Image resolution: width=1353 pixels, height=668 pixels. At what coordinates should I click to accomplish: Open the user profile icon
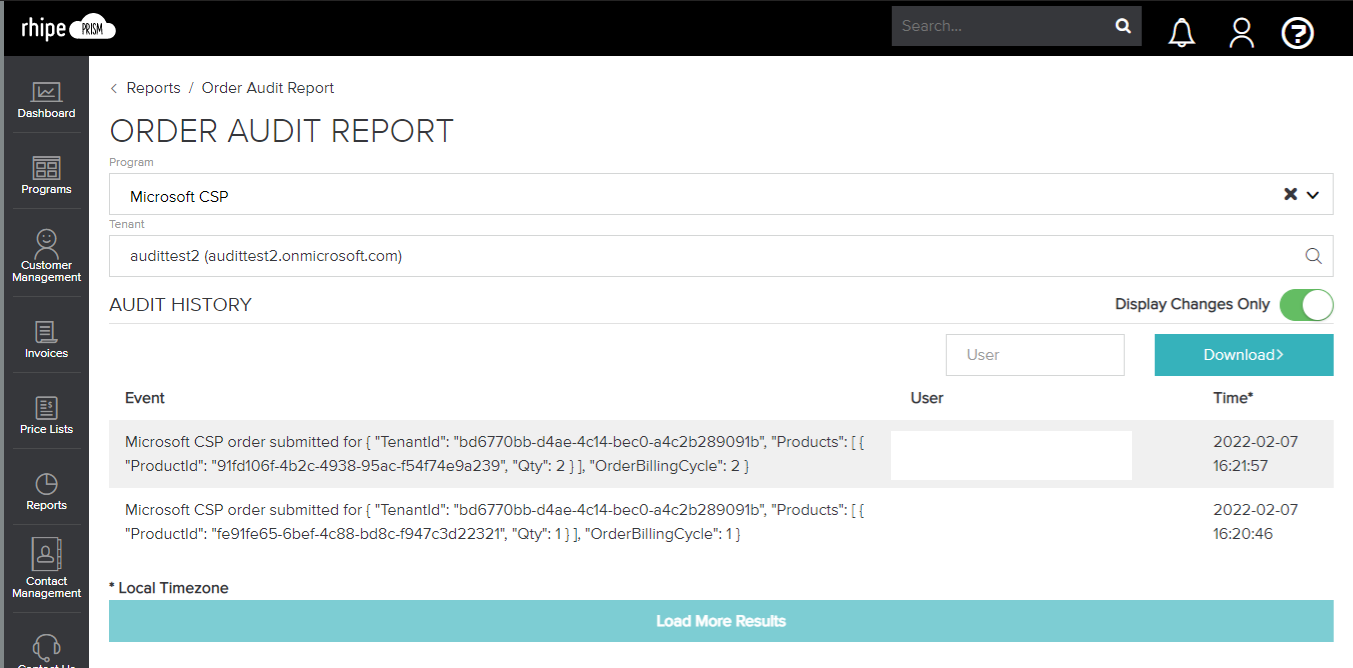1241,32
